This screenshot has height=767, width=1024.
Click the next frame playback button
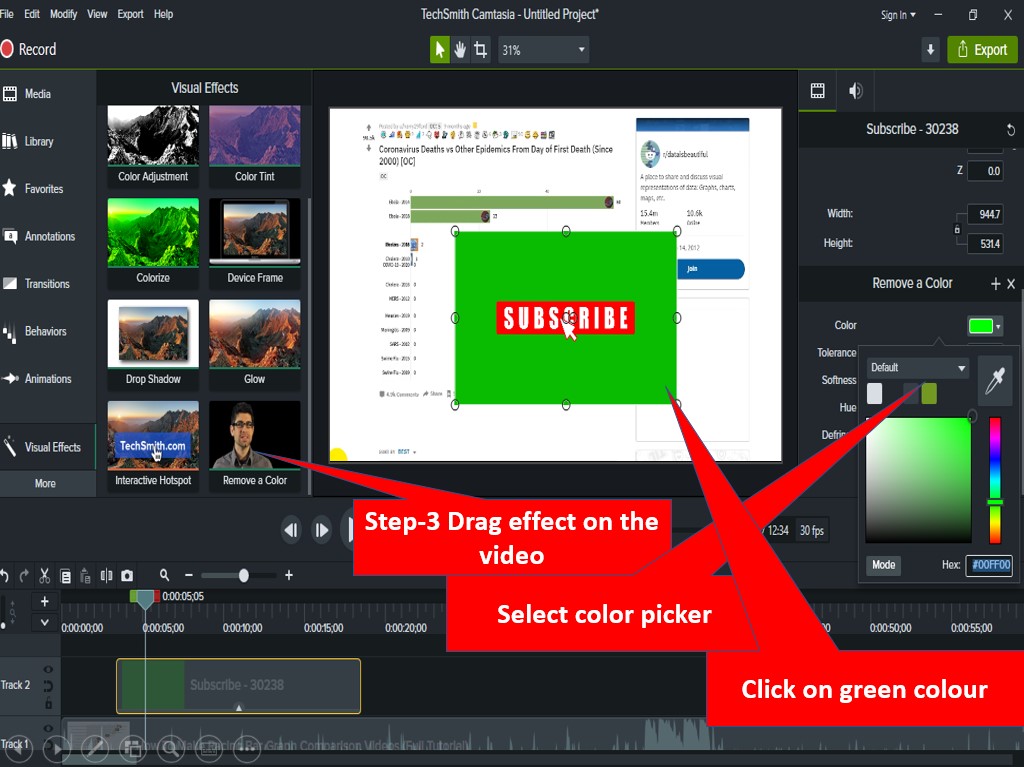pos(321,530)
